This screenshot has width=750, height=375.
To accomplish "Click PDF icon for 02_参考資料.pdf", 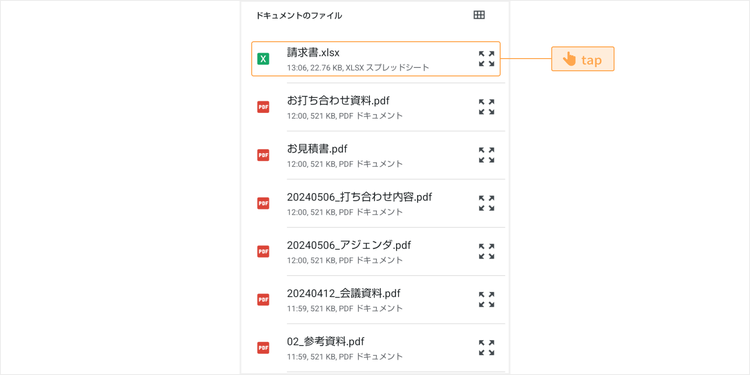I will [263, 348].
